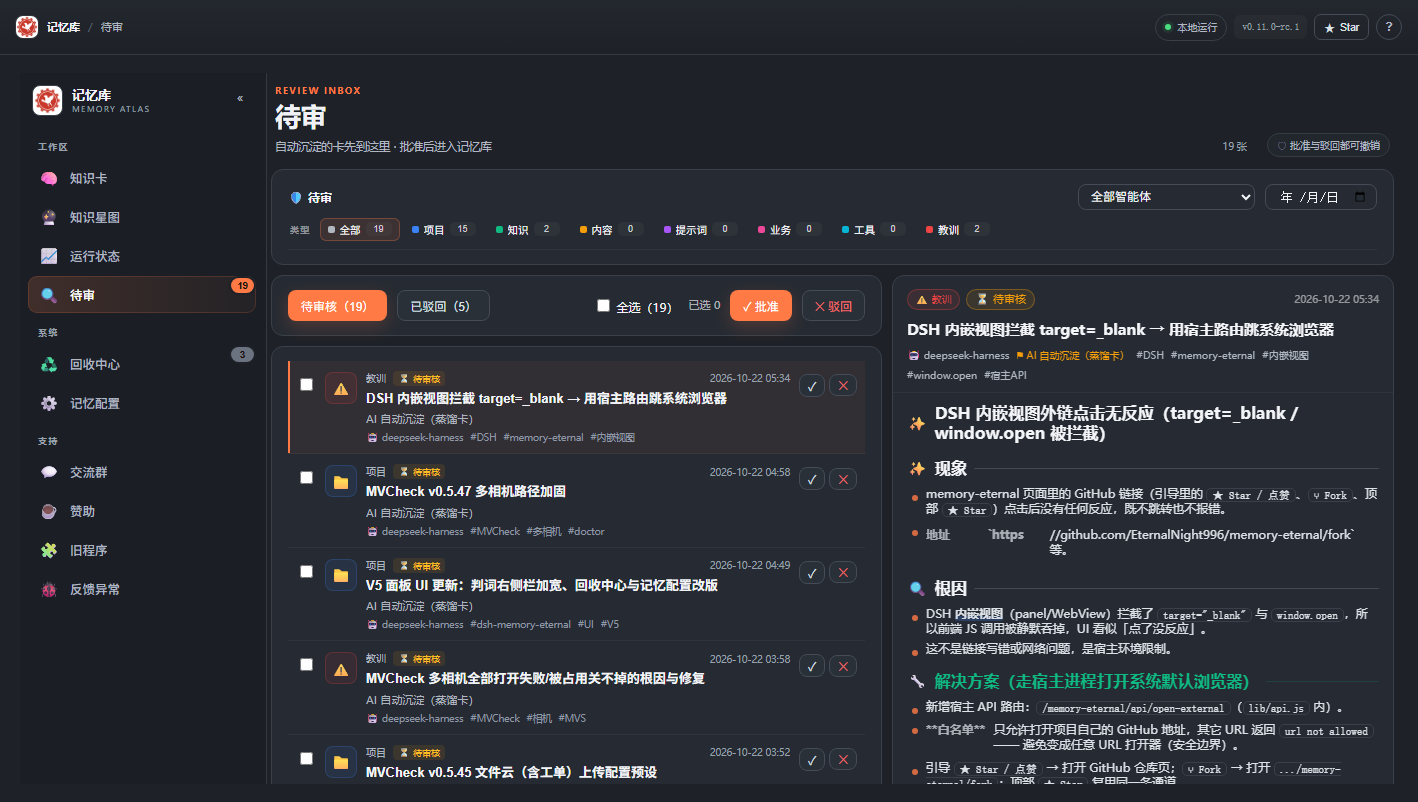
Task: Open 交流群 in the sidebar
Action: coord(142,472)
